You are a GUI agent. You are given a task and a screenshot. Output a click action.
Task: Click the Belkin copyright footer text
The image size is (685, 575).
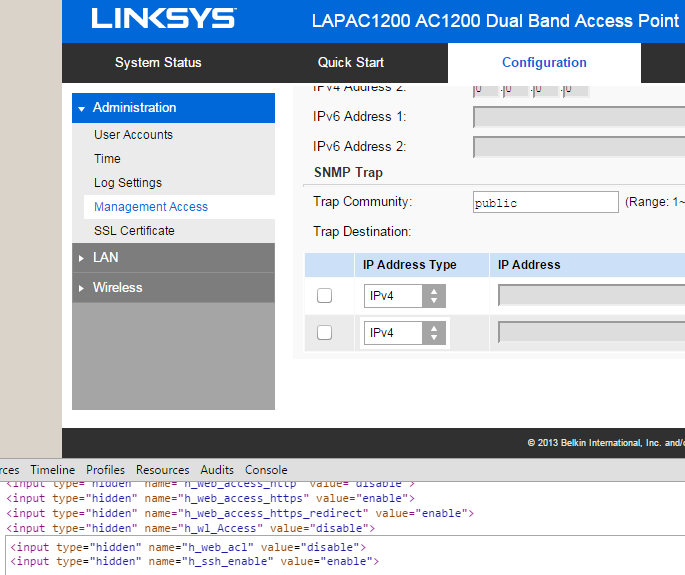pos(606,443)
